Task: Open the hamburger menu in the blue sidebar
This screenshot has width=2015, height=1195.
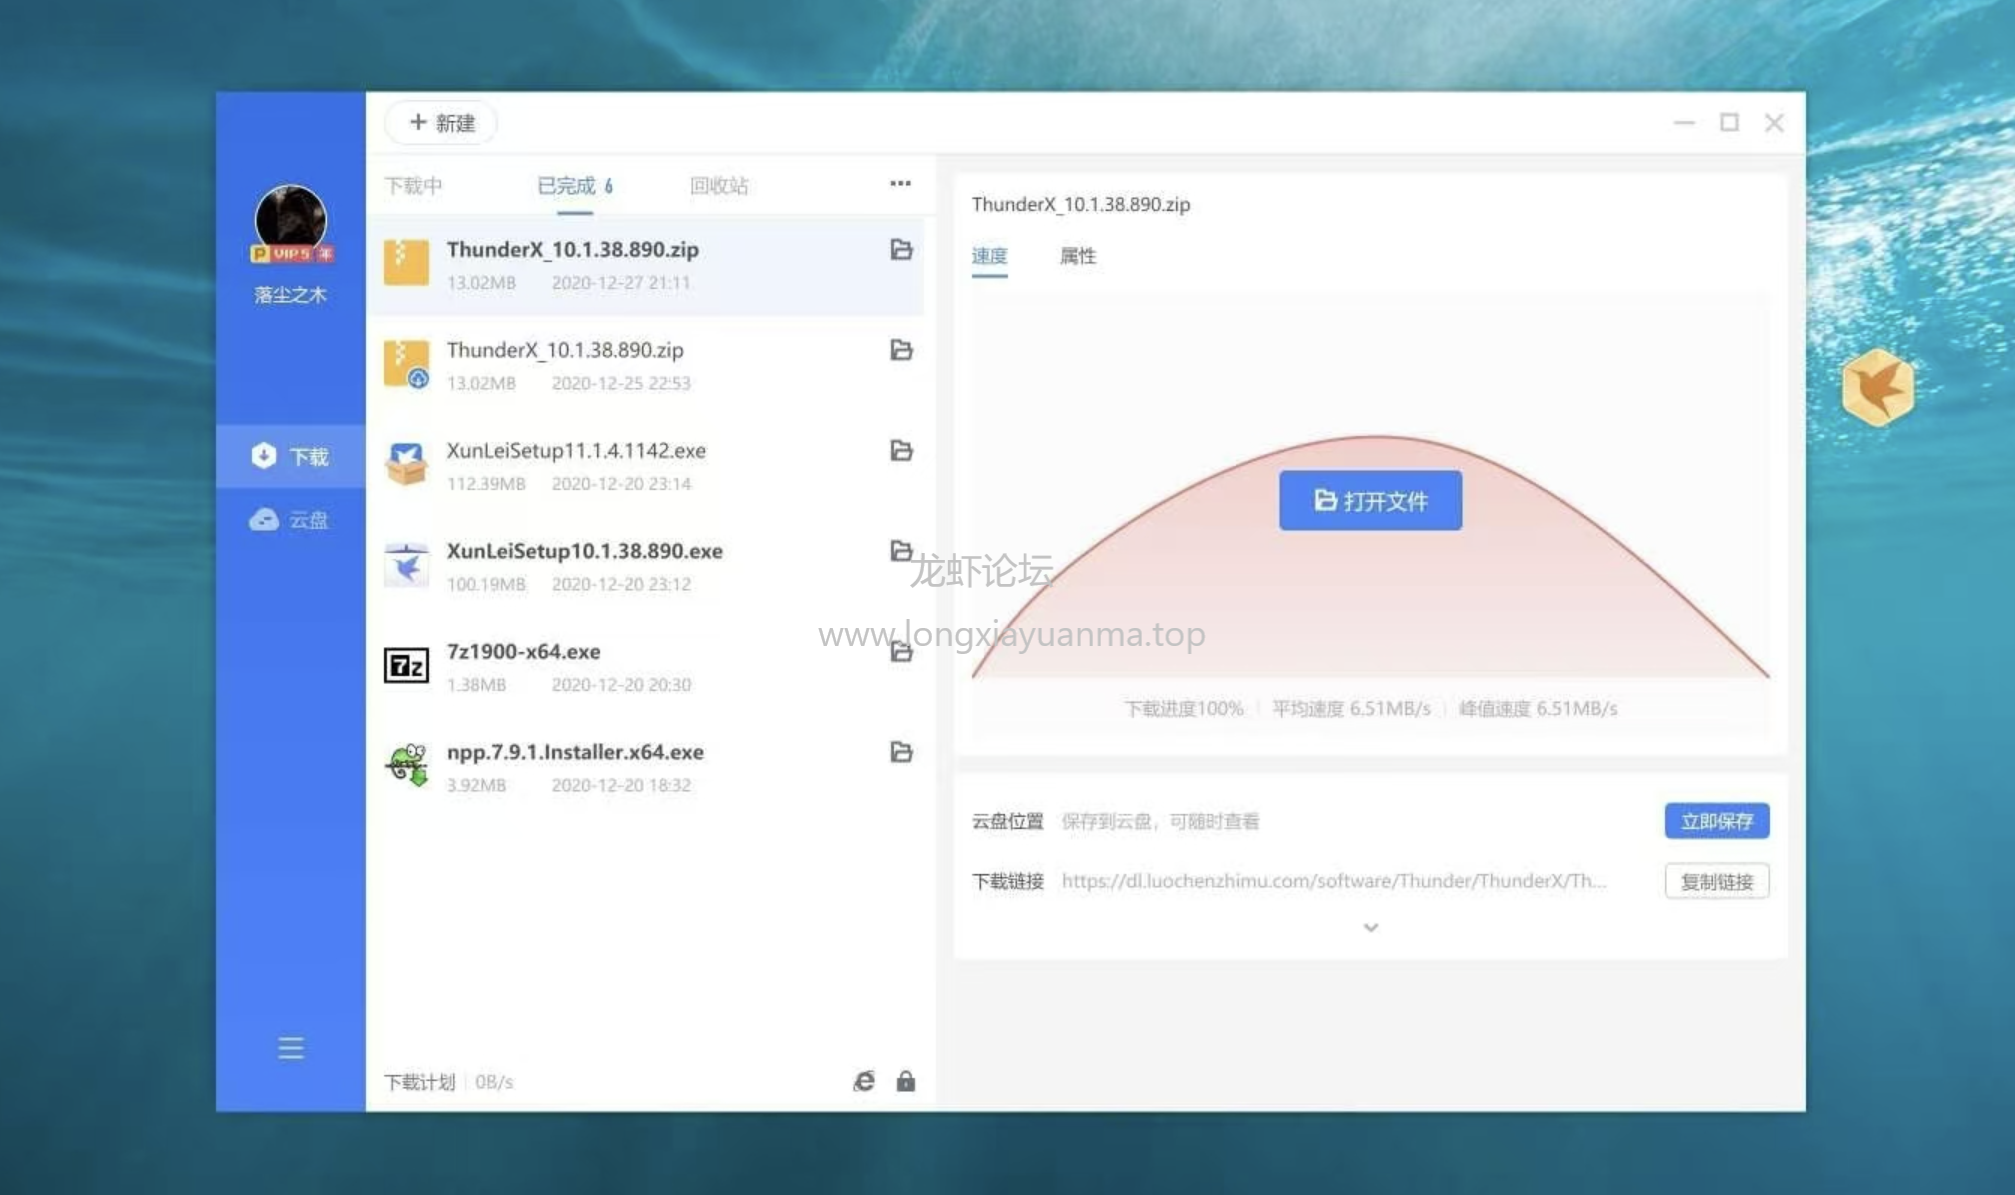Action: [291, 1047]
